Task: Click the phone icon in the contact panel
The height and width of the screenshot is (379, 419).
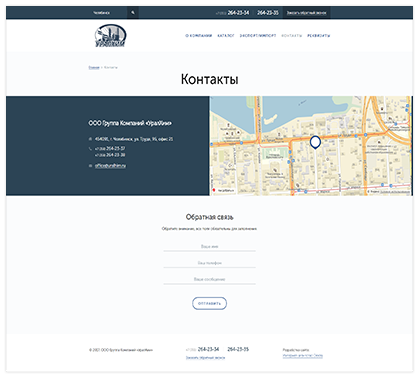Action: [x=90, y=149]
